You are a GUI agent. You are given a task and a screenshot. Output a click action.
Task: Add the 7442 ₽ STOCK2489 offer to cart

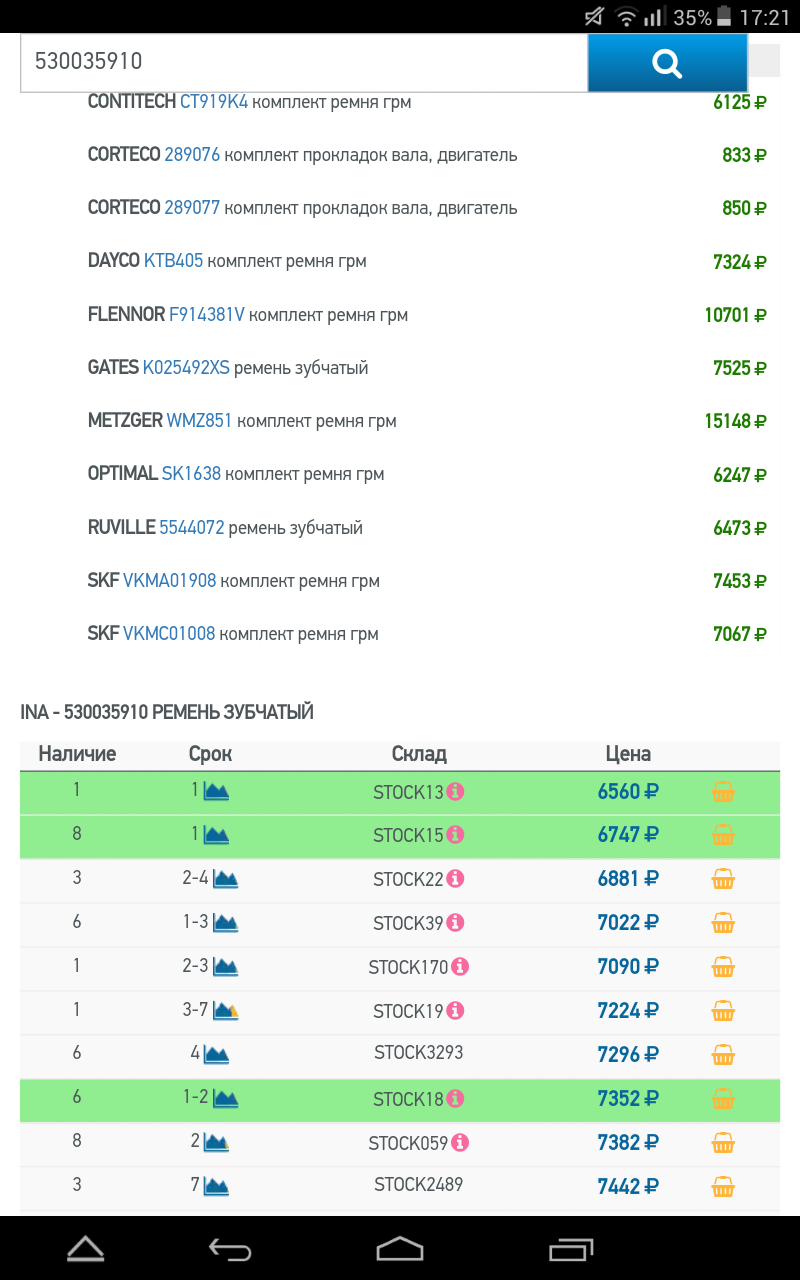pyautogui.click(x=723, y=1187)
